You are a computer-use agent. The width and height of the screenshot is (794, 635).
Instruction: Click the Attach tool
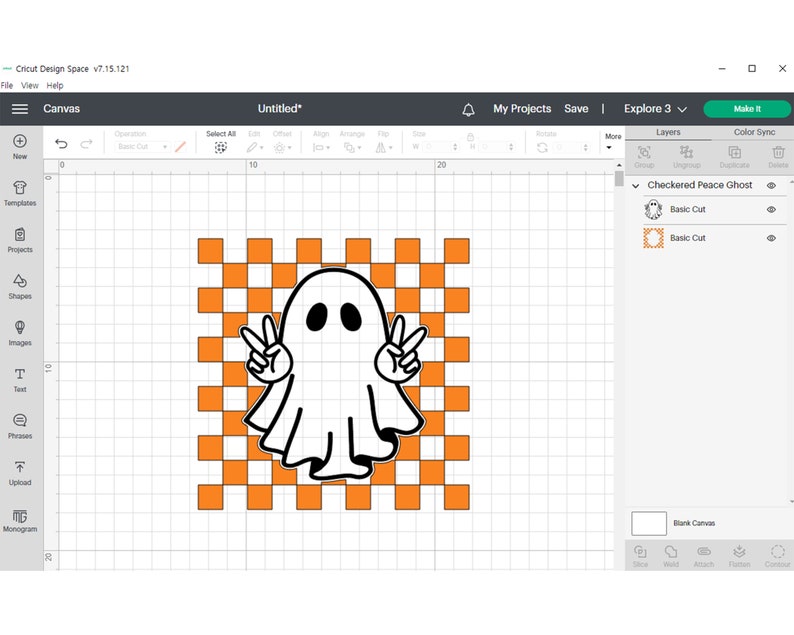pyautogui.click(x=704, y=555)
